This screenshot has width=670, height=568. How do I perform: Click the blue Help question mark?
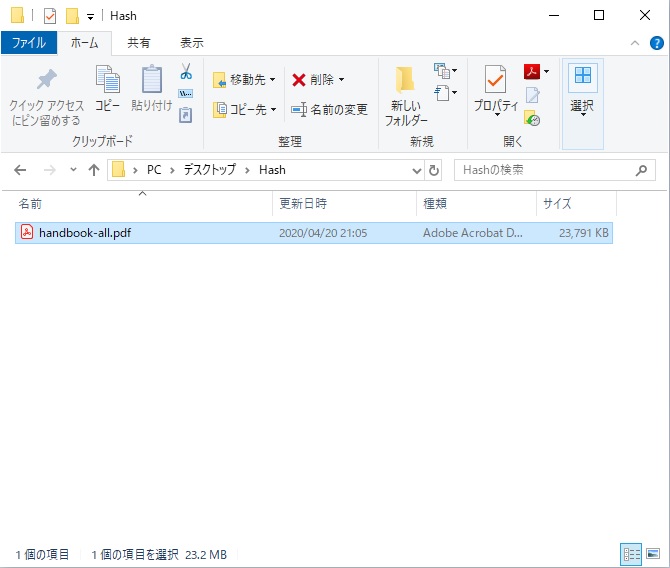(657, 43)
